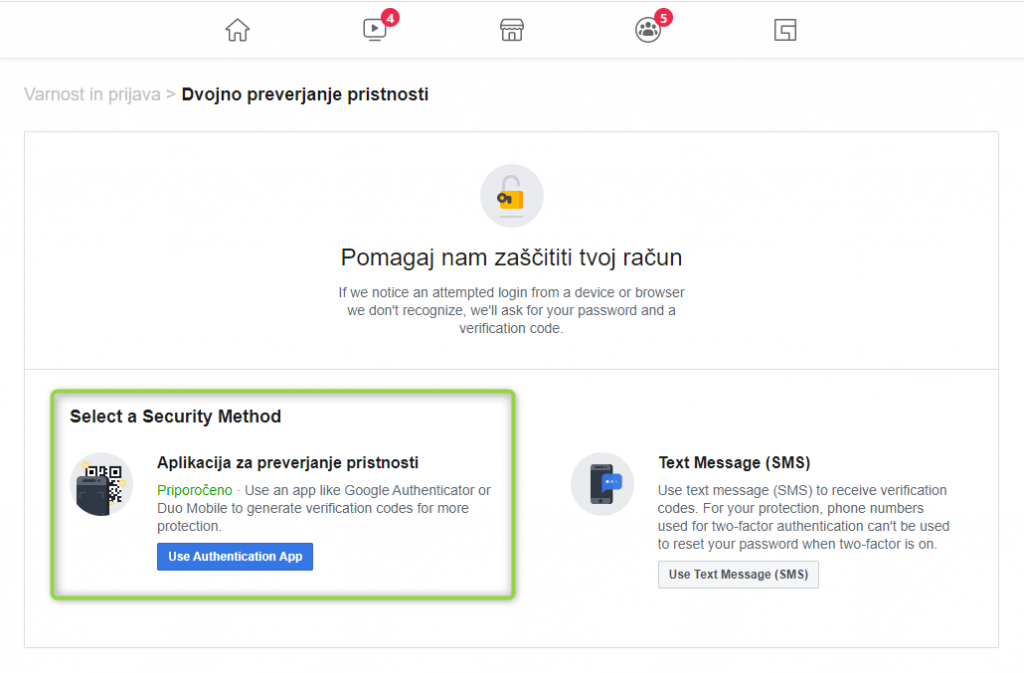Go back to Varnost in prijava breadcrumb
This screenshot has height=673, width=1024.
click(x=92, y=95)
